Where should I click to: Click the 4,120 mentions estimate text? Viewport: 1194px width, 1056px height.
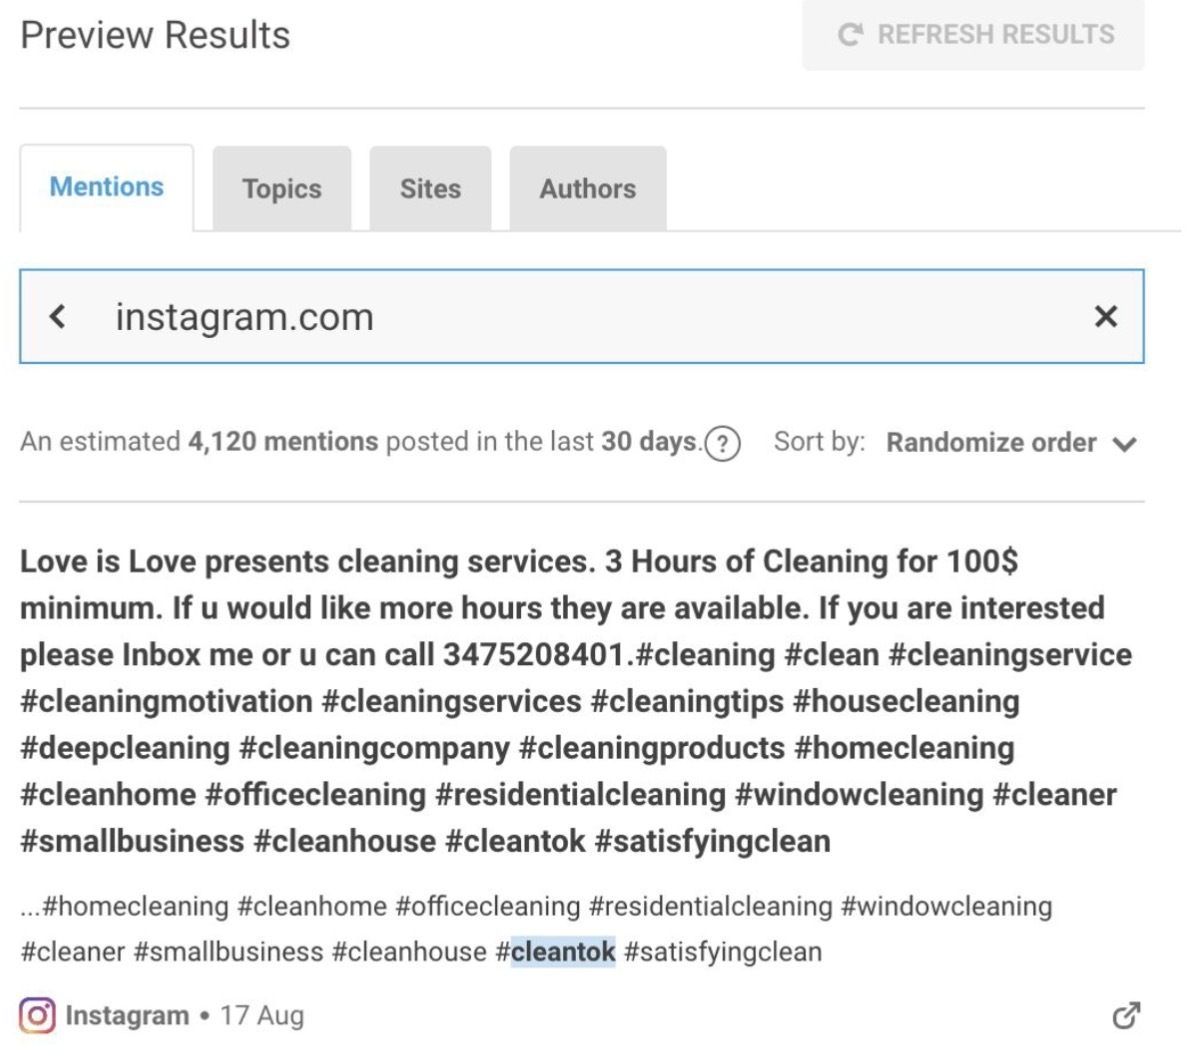283,442
